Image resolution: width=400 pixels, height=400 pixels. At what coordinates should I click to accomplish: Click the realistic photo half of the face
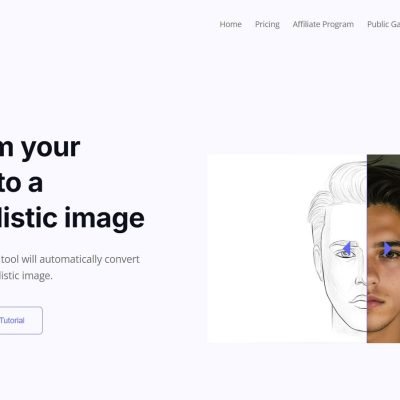tap(384, 248)
